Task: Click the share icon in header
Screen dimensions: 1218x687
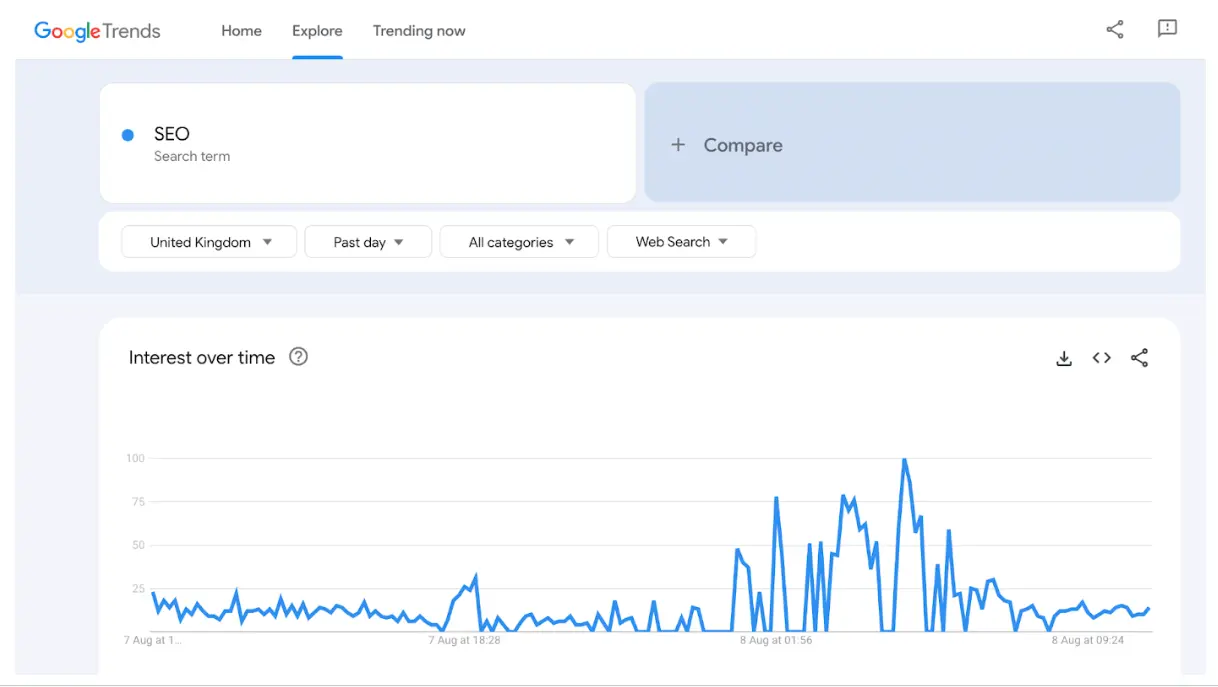Action: click(x=1115, y=29)
